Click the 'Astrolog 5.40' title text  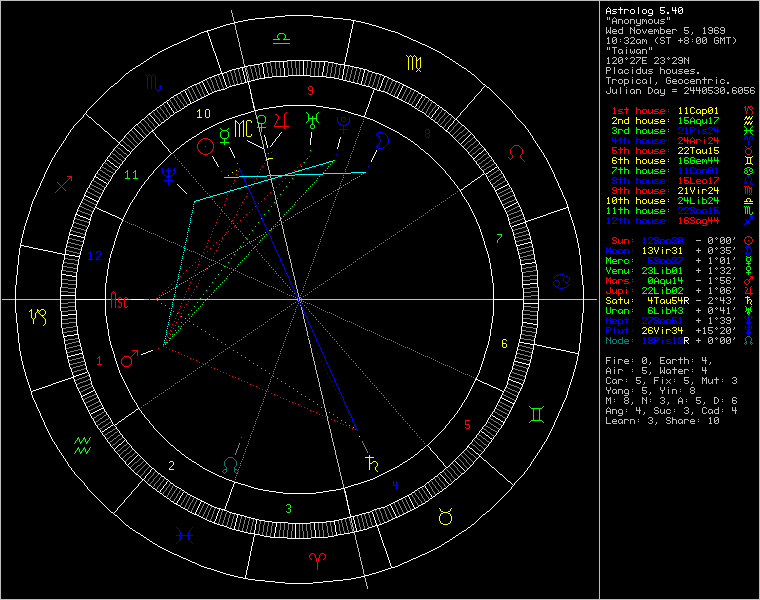(645, 11)
